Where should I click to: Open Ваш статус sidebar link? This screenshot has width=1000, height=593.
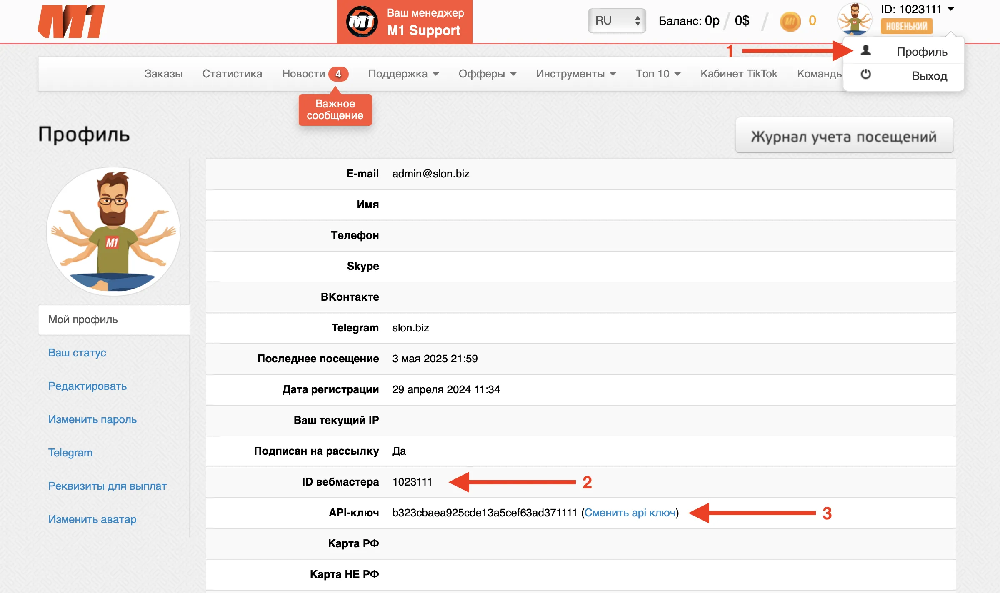tap(77, 353)
